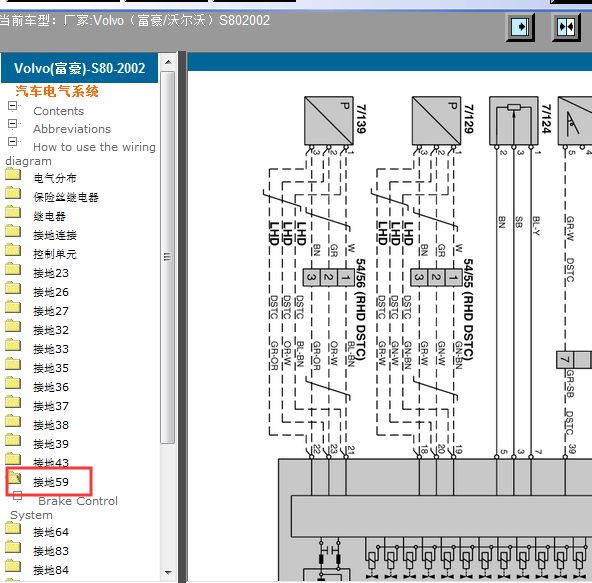The height and width of the screenshot is (583, 592).
Task: Open the 接地38 folder icon
Action: click(x=13, y=421)
